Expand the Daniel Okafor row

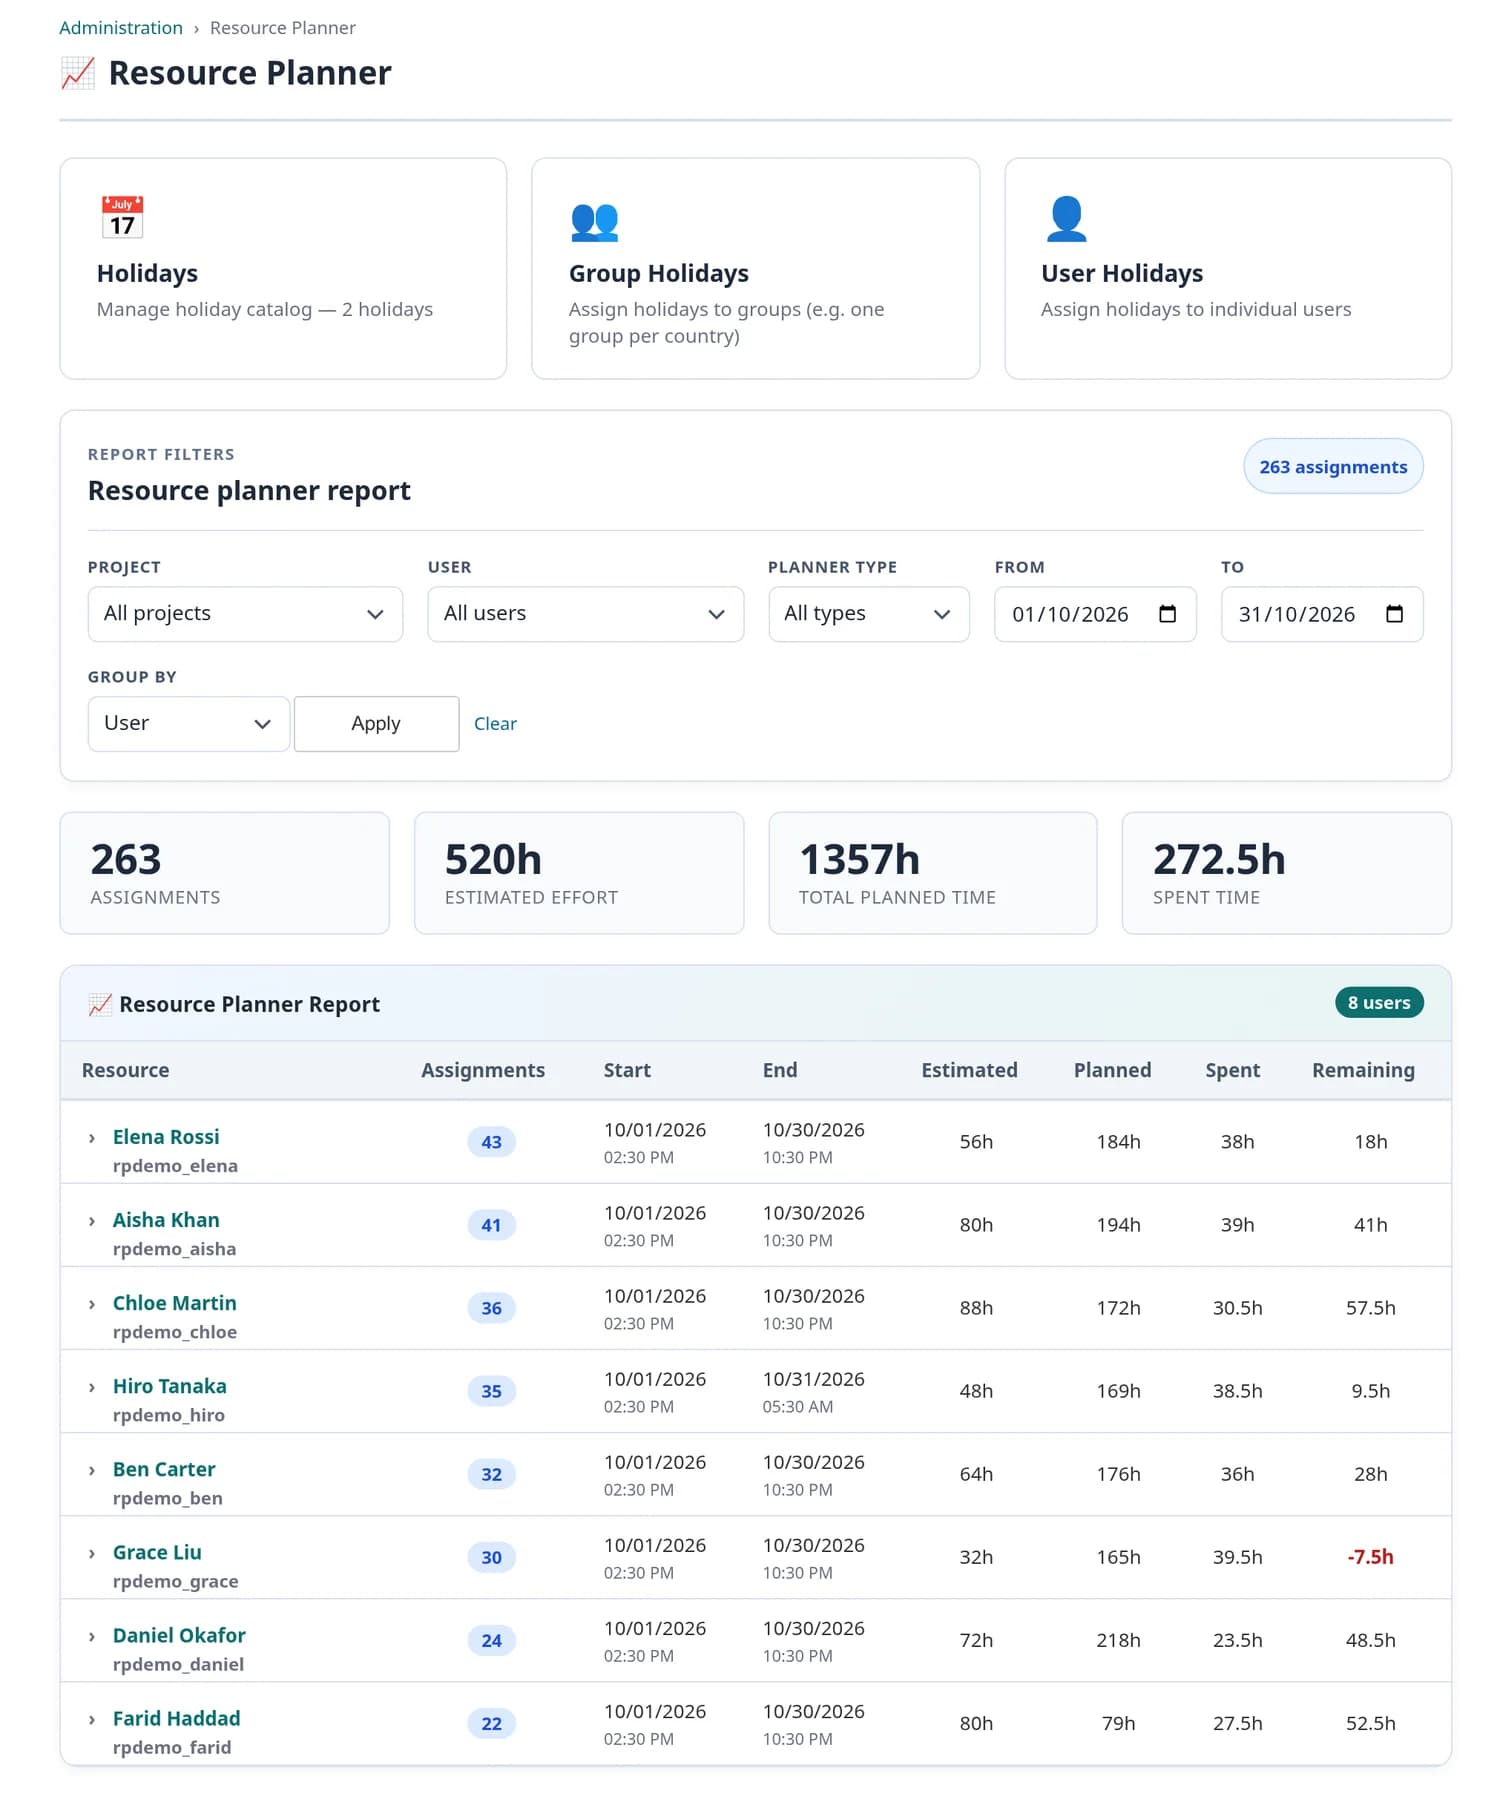coord(92,1636)
